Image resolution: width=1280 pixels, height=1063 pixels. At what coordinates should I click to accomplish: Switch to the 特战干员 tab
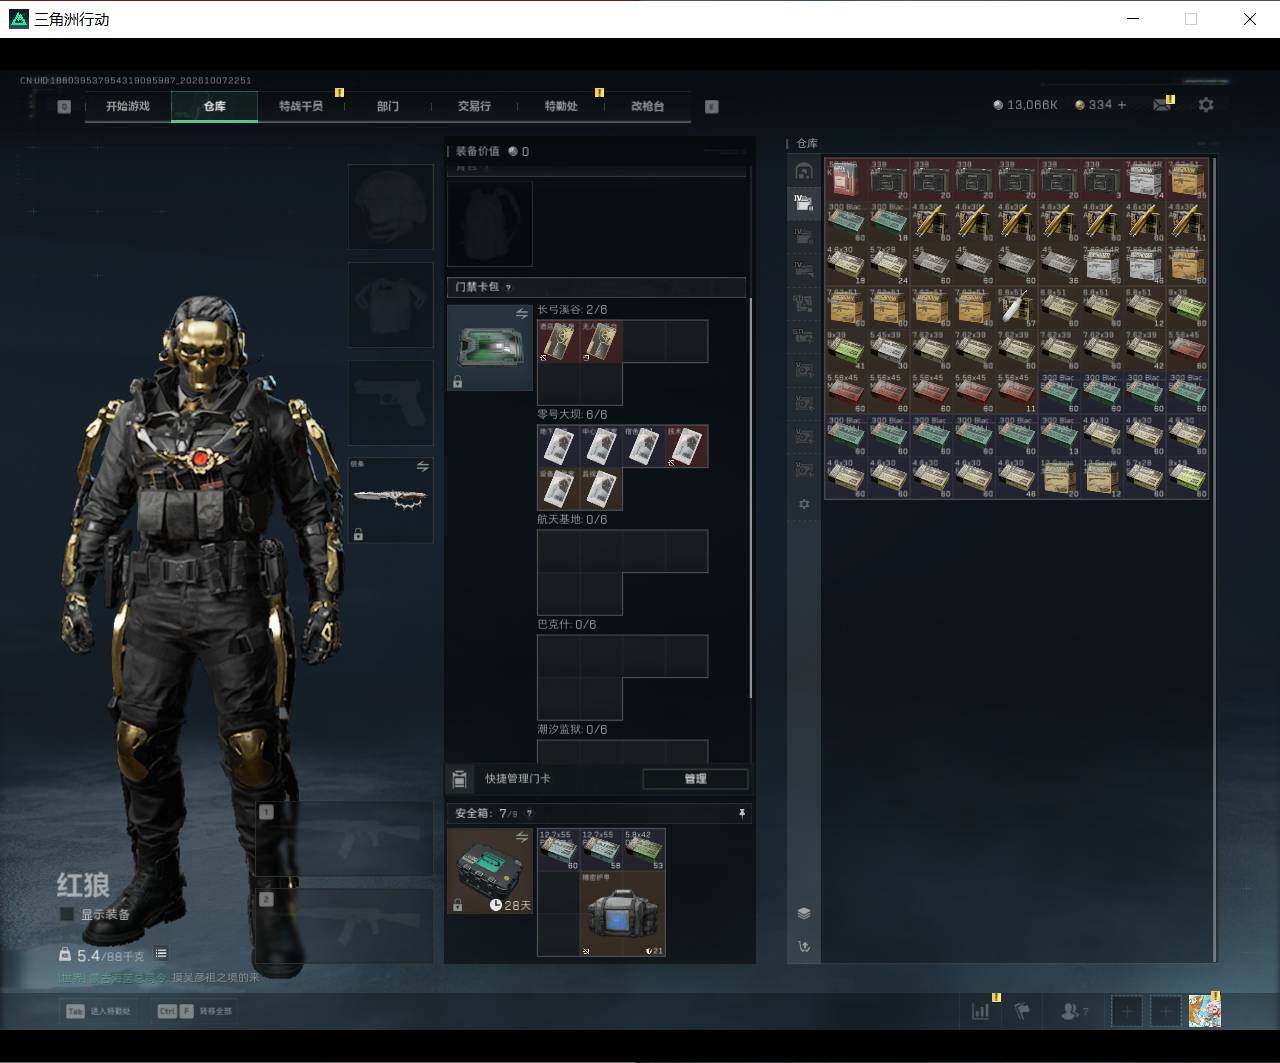(301, 106)
